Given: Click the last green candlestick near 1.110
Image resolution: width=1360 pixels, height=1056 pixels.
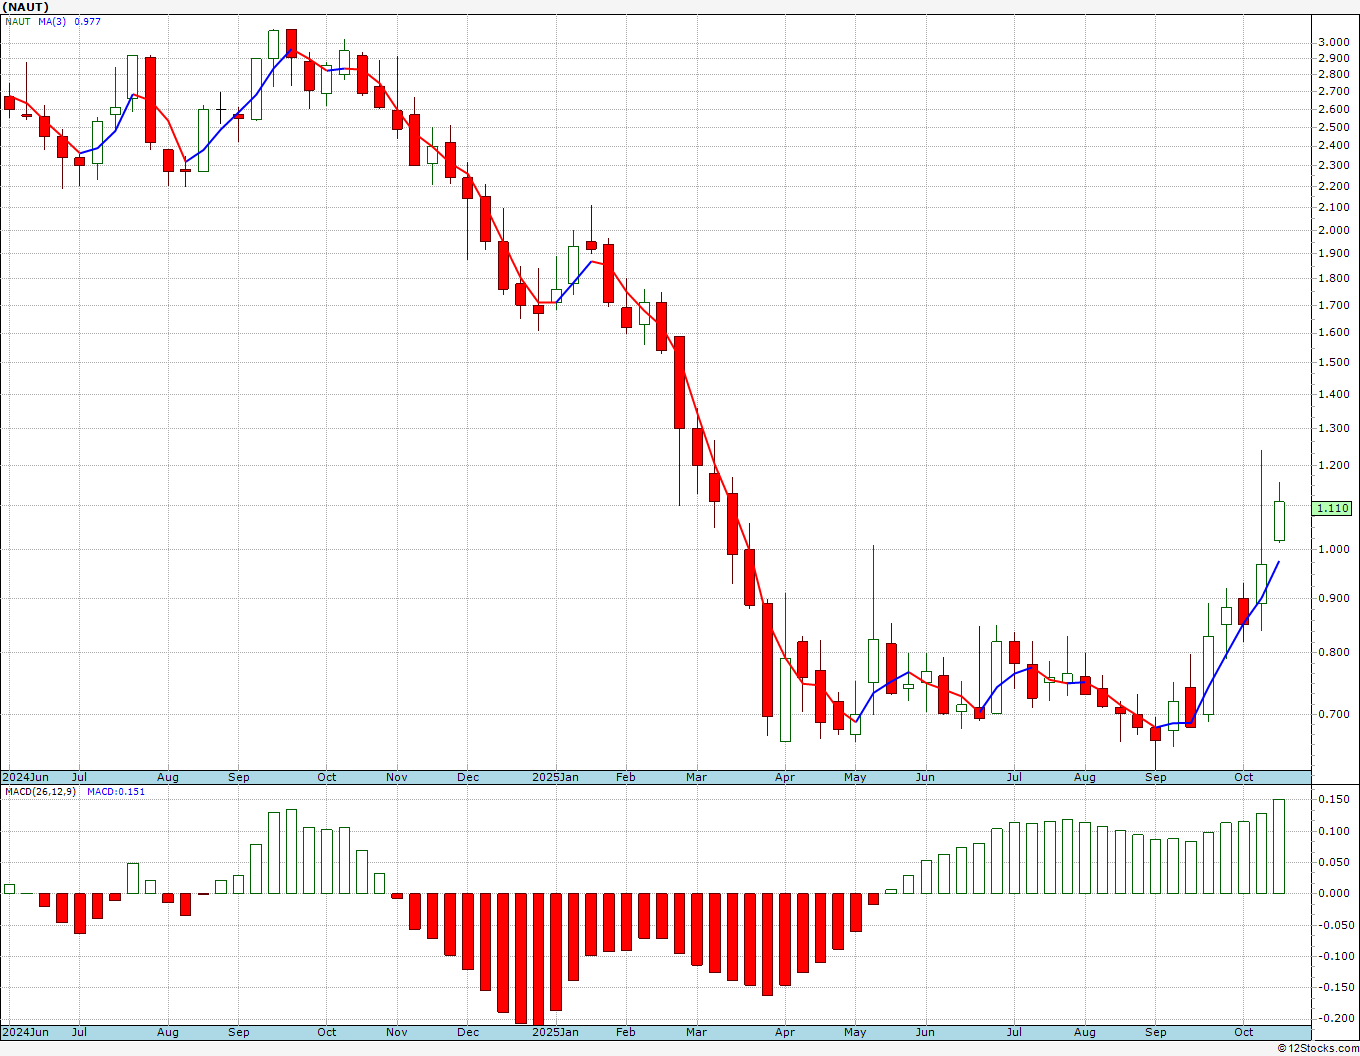Looking at the screenshot, I should [1279, 521].
